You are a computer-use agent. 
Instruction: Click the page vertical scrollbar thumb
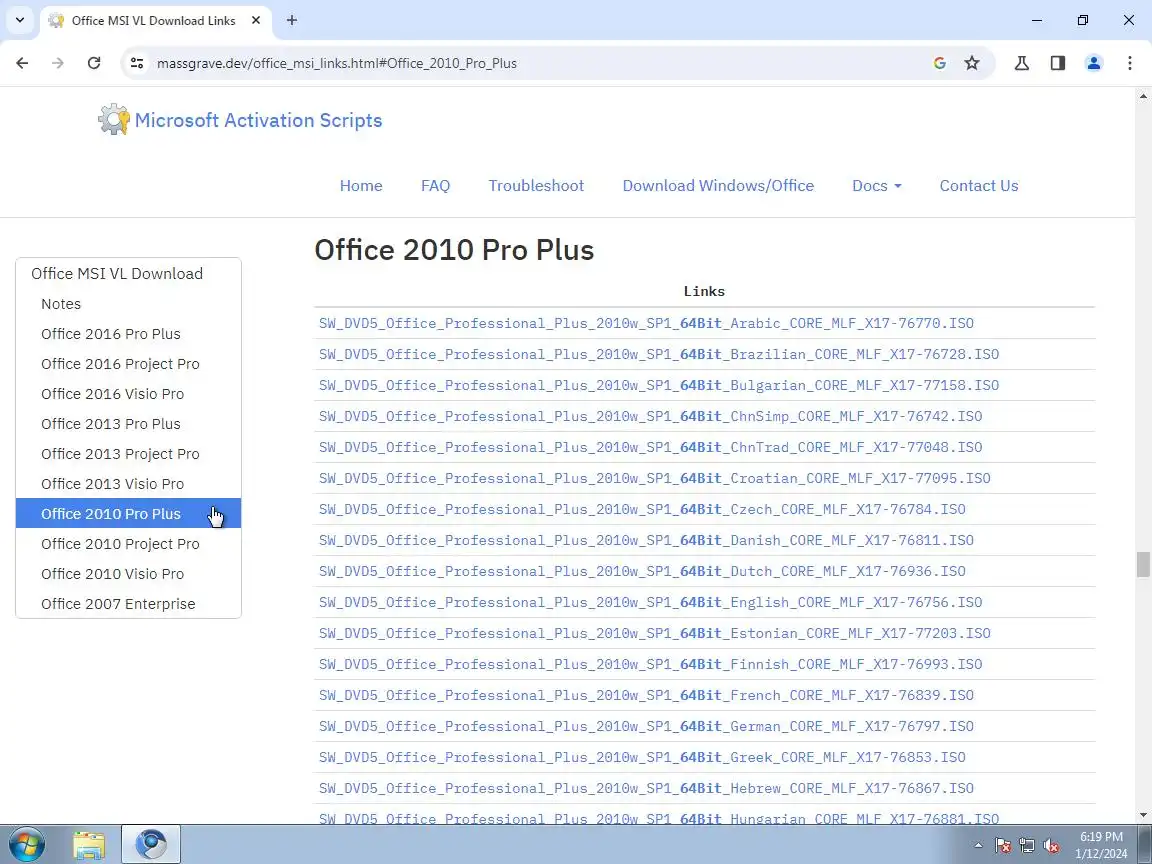point(1143,565)
